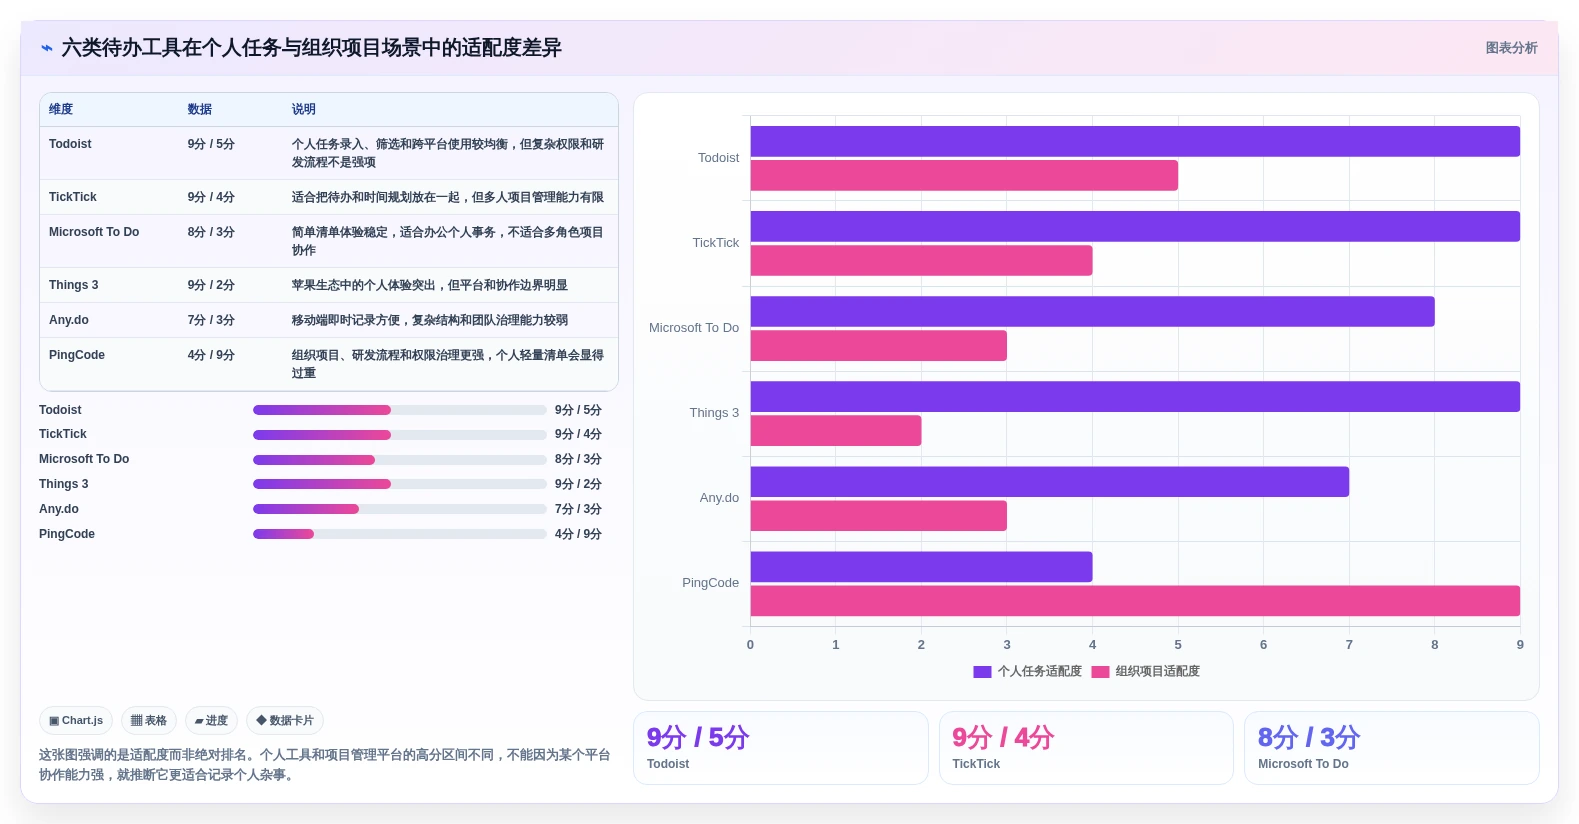Click the Todoist progress bar
The width and height of the screenshot is (1579, 824).
[x=400, y=410]
